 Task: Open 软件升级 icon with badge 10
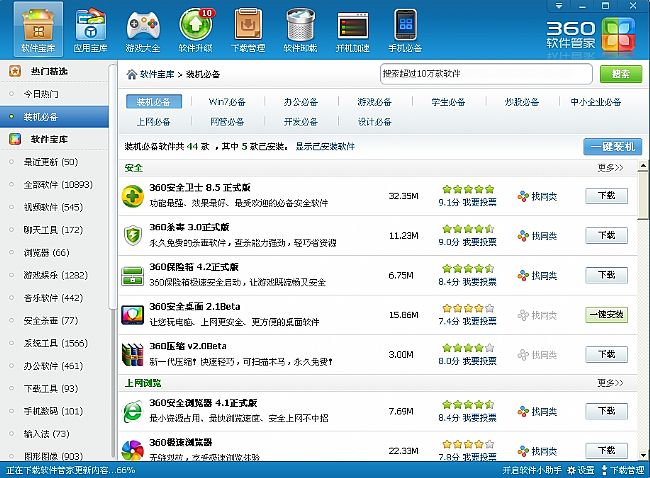pos(195,29)
